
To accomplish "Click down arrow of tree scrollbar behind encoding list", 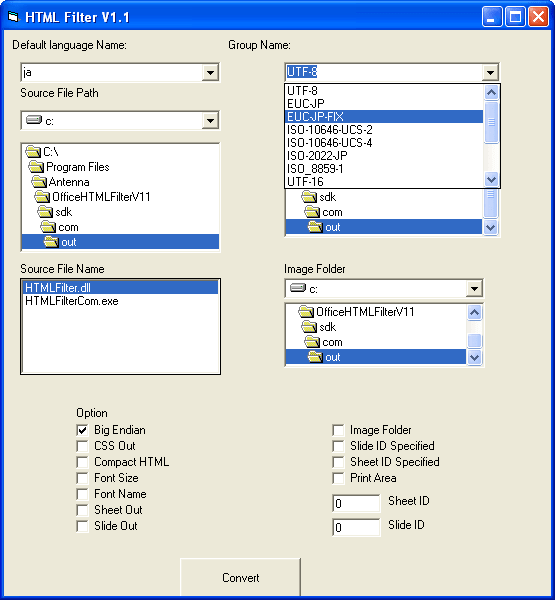I will click(x=490, y=227).
